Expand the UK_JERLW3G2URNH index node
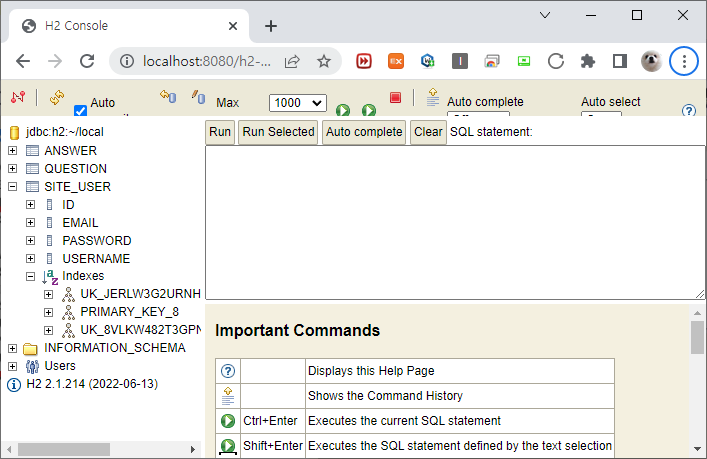 (48, 294)
